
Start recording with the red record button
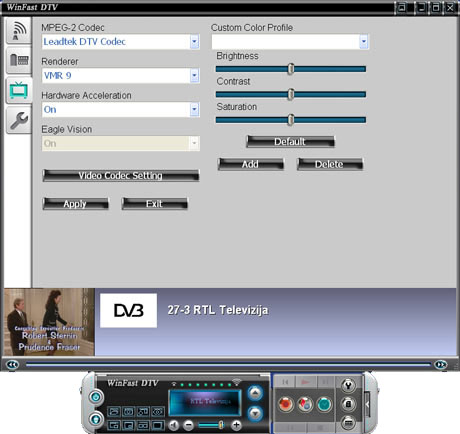285,404
